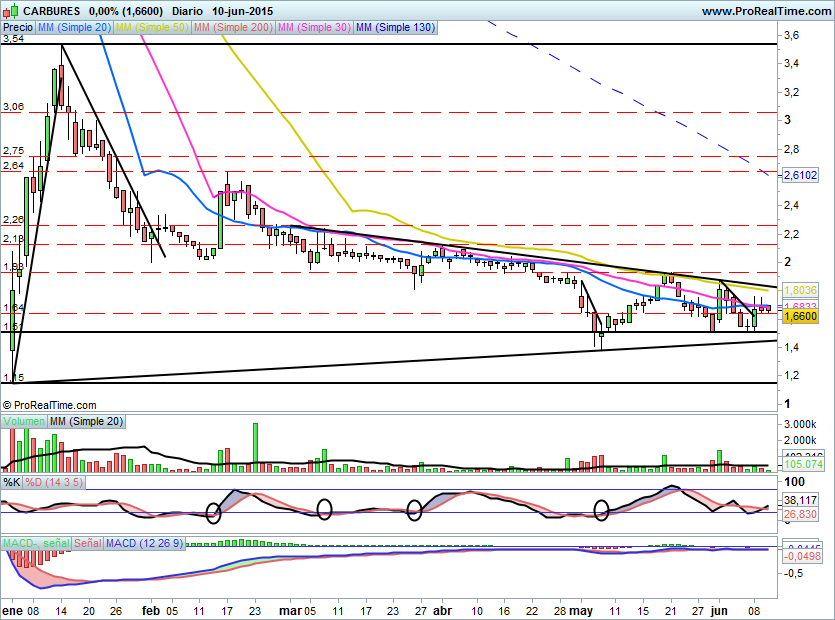
Task: Click the 1,8036 moving average price tag
Action: tap(800, 289)
